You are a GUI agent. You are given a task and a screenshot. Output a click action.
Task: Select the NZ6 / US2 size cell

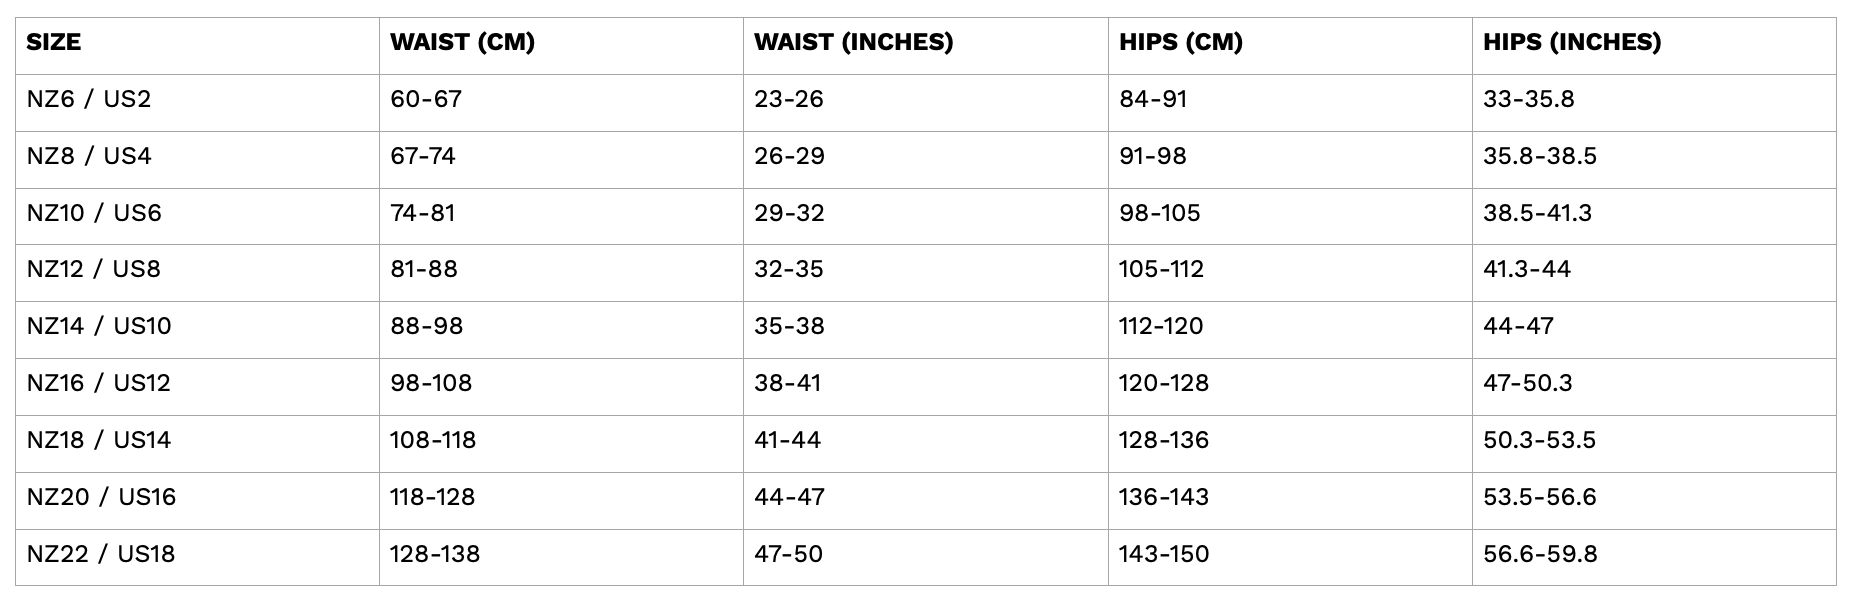pyautogui.click(x=89, y=99)
